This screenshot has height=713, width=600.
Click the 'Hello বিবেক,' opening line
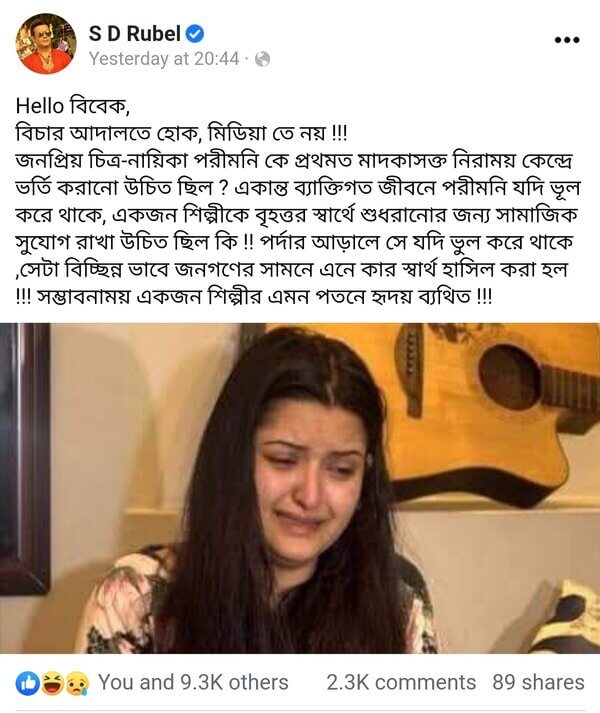(x=73, y=106)
